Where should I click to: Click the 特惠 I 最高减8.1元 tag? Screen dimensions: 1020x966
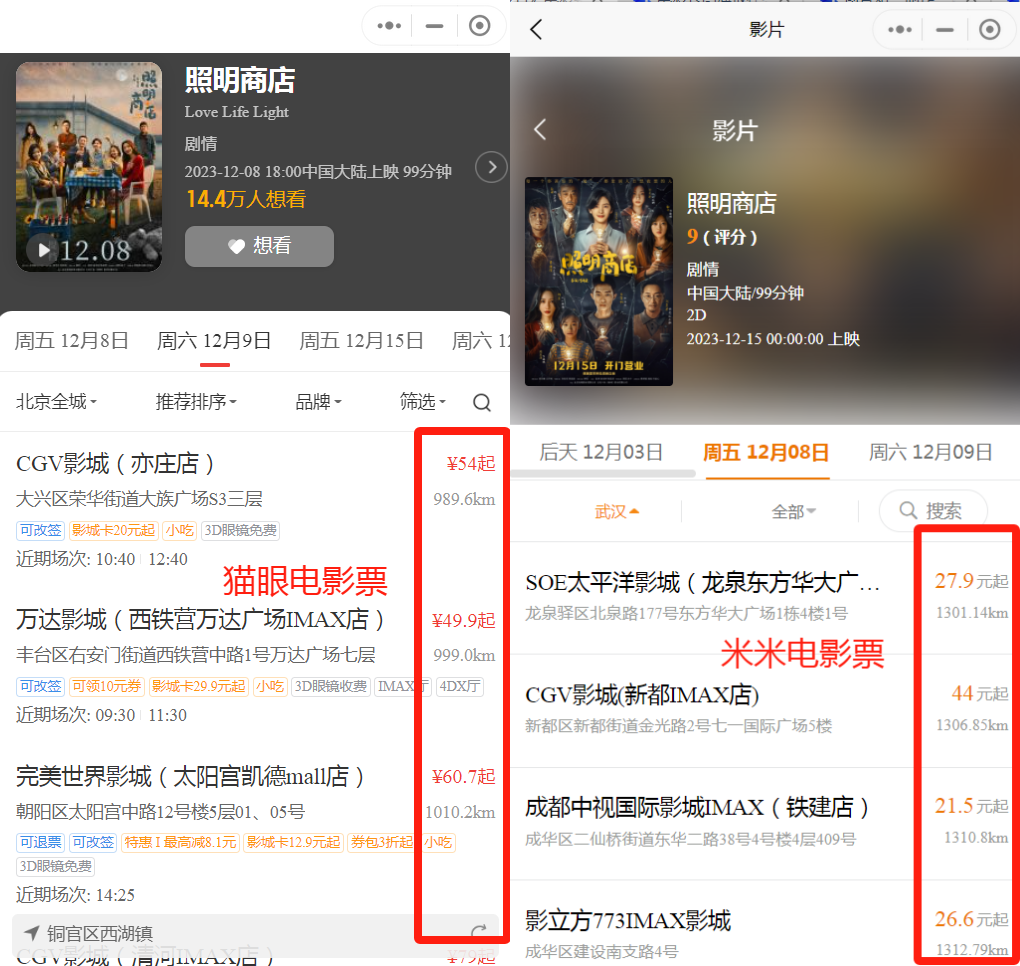180,842
